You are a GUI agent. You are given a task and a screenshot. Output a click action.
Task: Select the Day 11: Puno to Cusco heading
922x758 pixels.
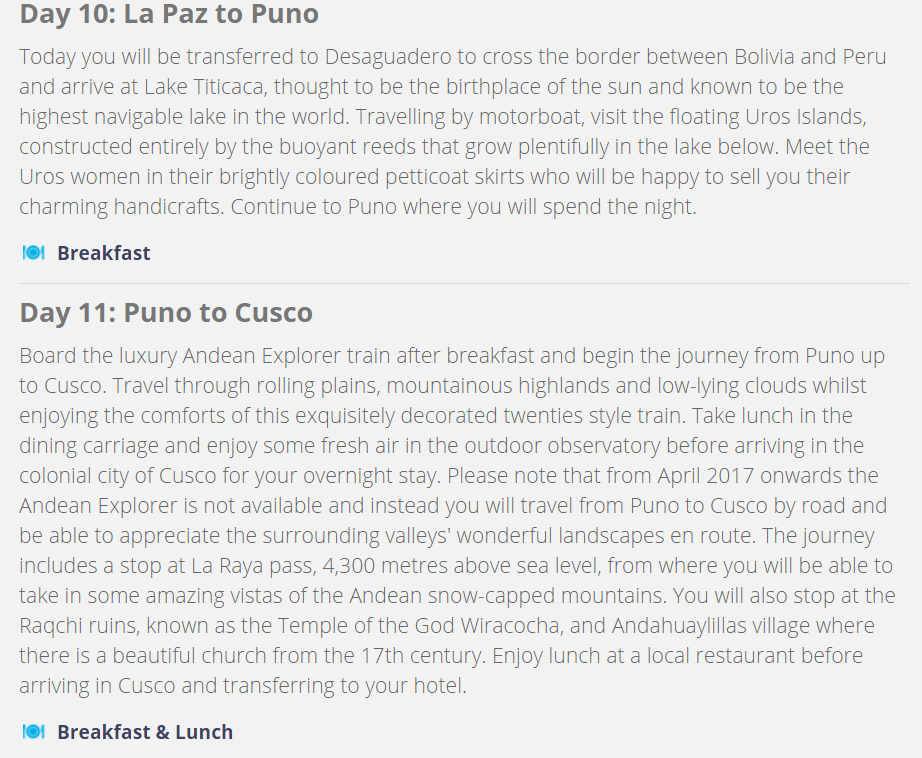tap(166, 312)
